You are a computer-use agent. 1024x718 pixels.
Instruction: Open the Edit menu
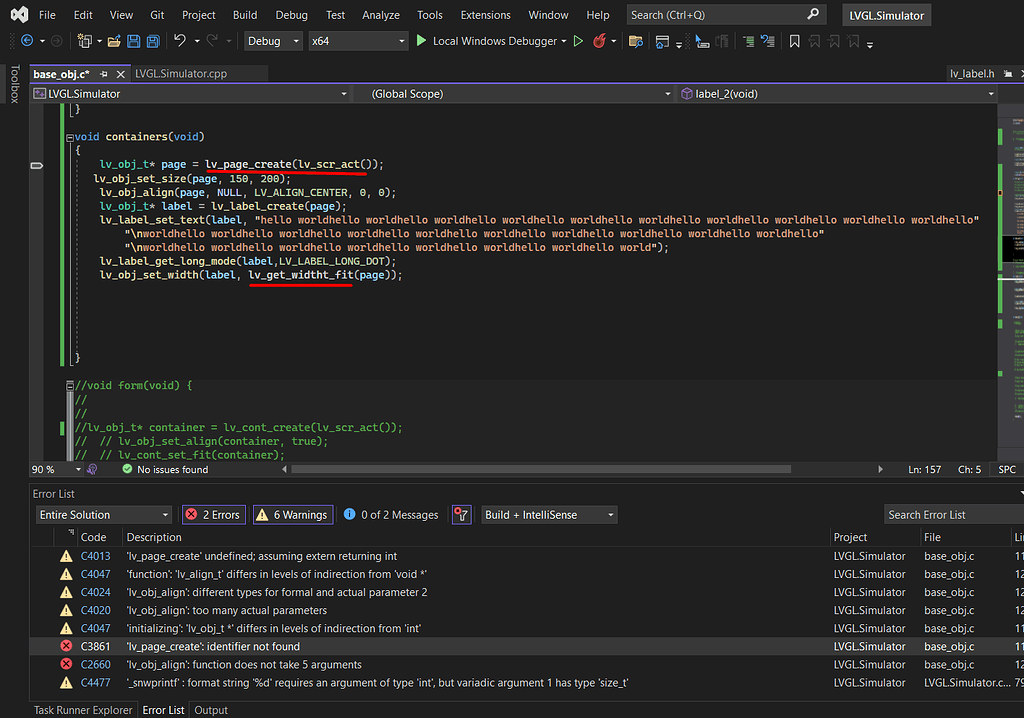coord(83,15)
